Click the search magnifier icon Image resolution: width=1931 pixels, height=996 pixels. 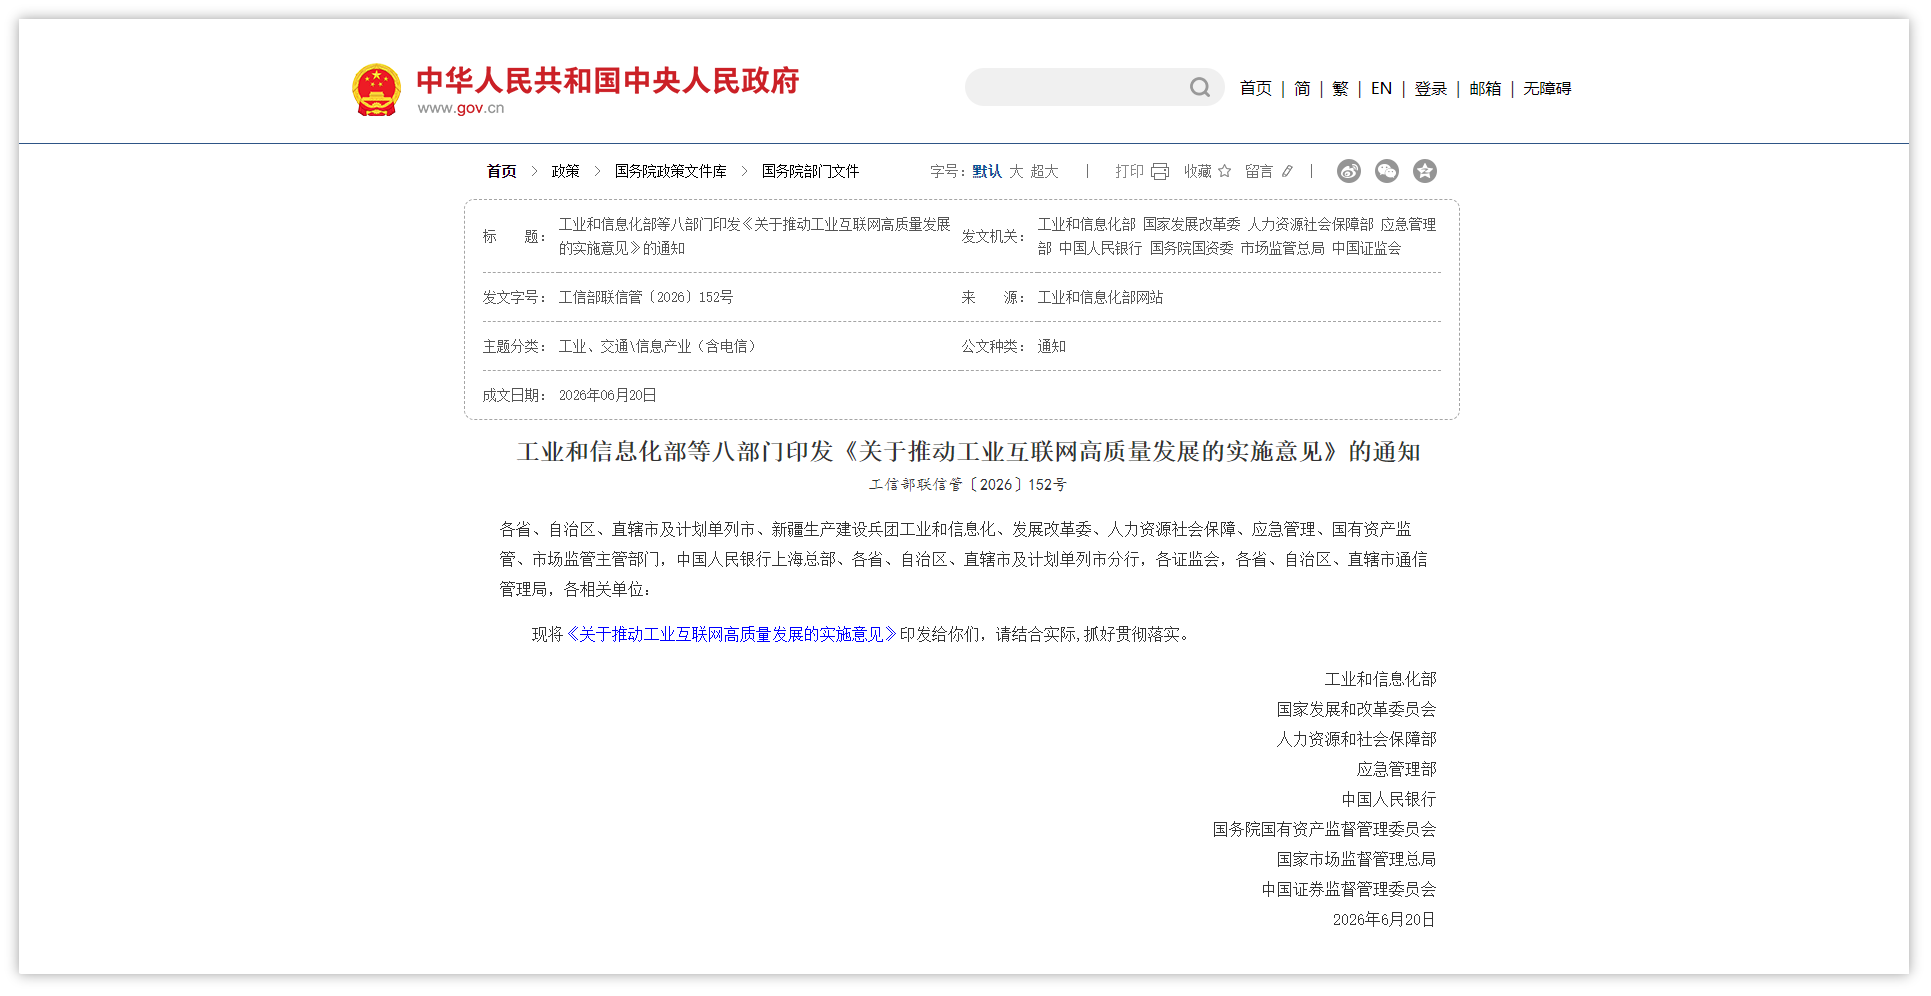[x=1199, y=88]
